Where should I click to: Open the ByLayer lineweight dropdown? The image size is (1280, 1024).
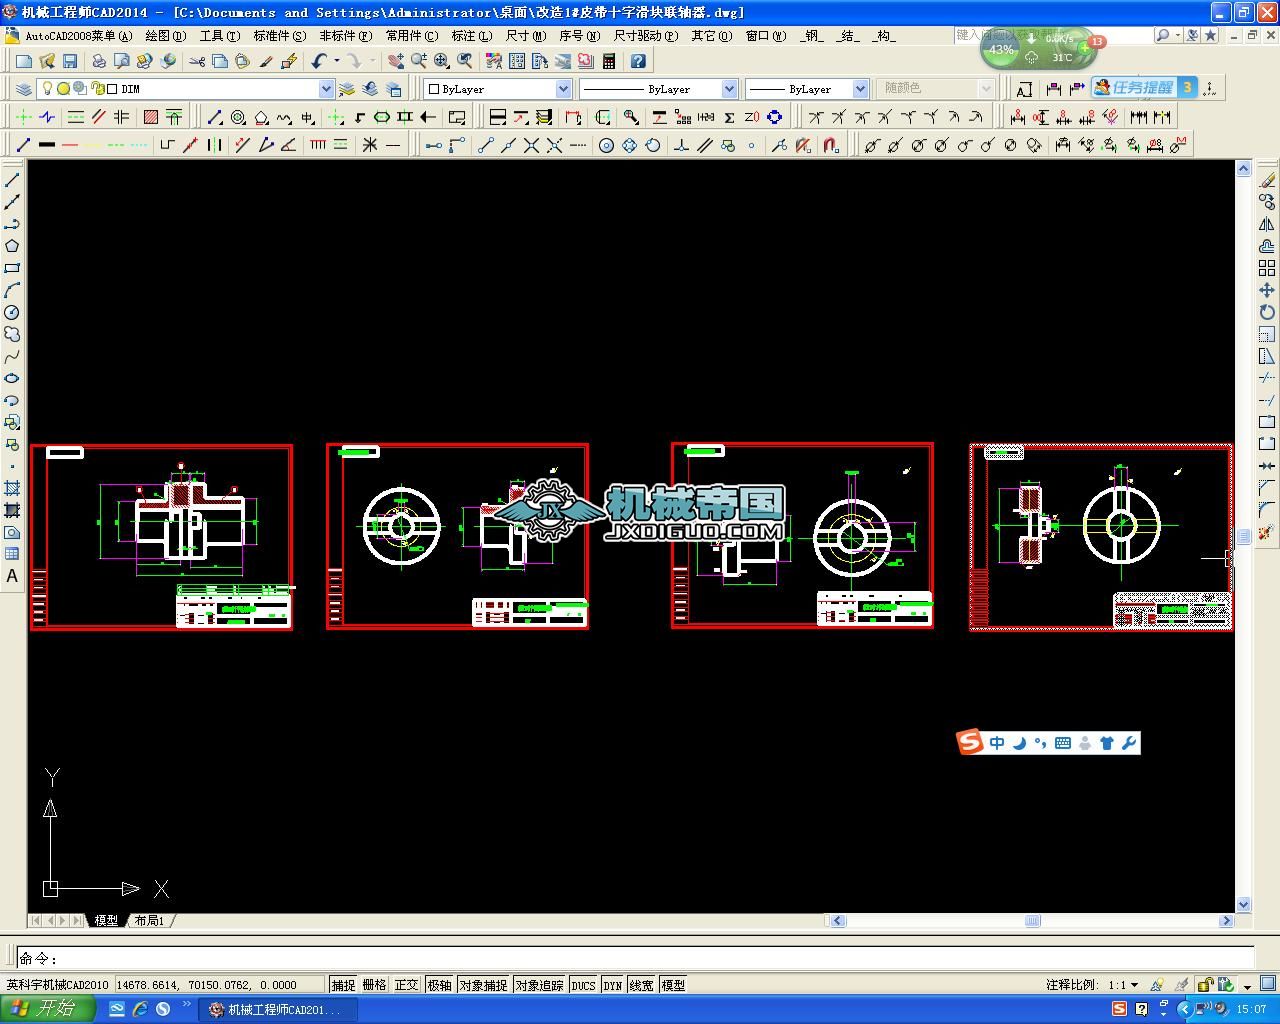point(860,89)
